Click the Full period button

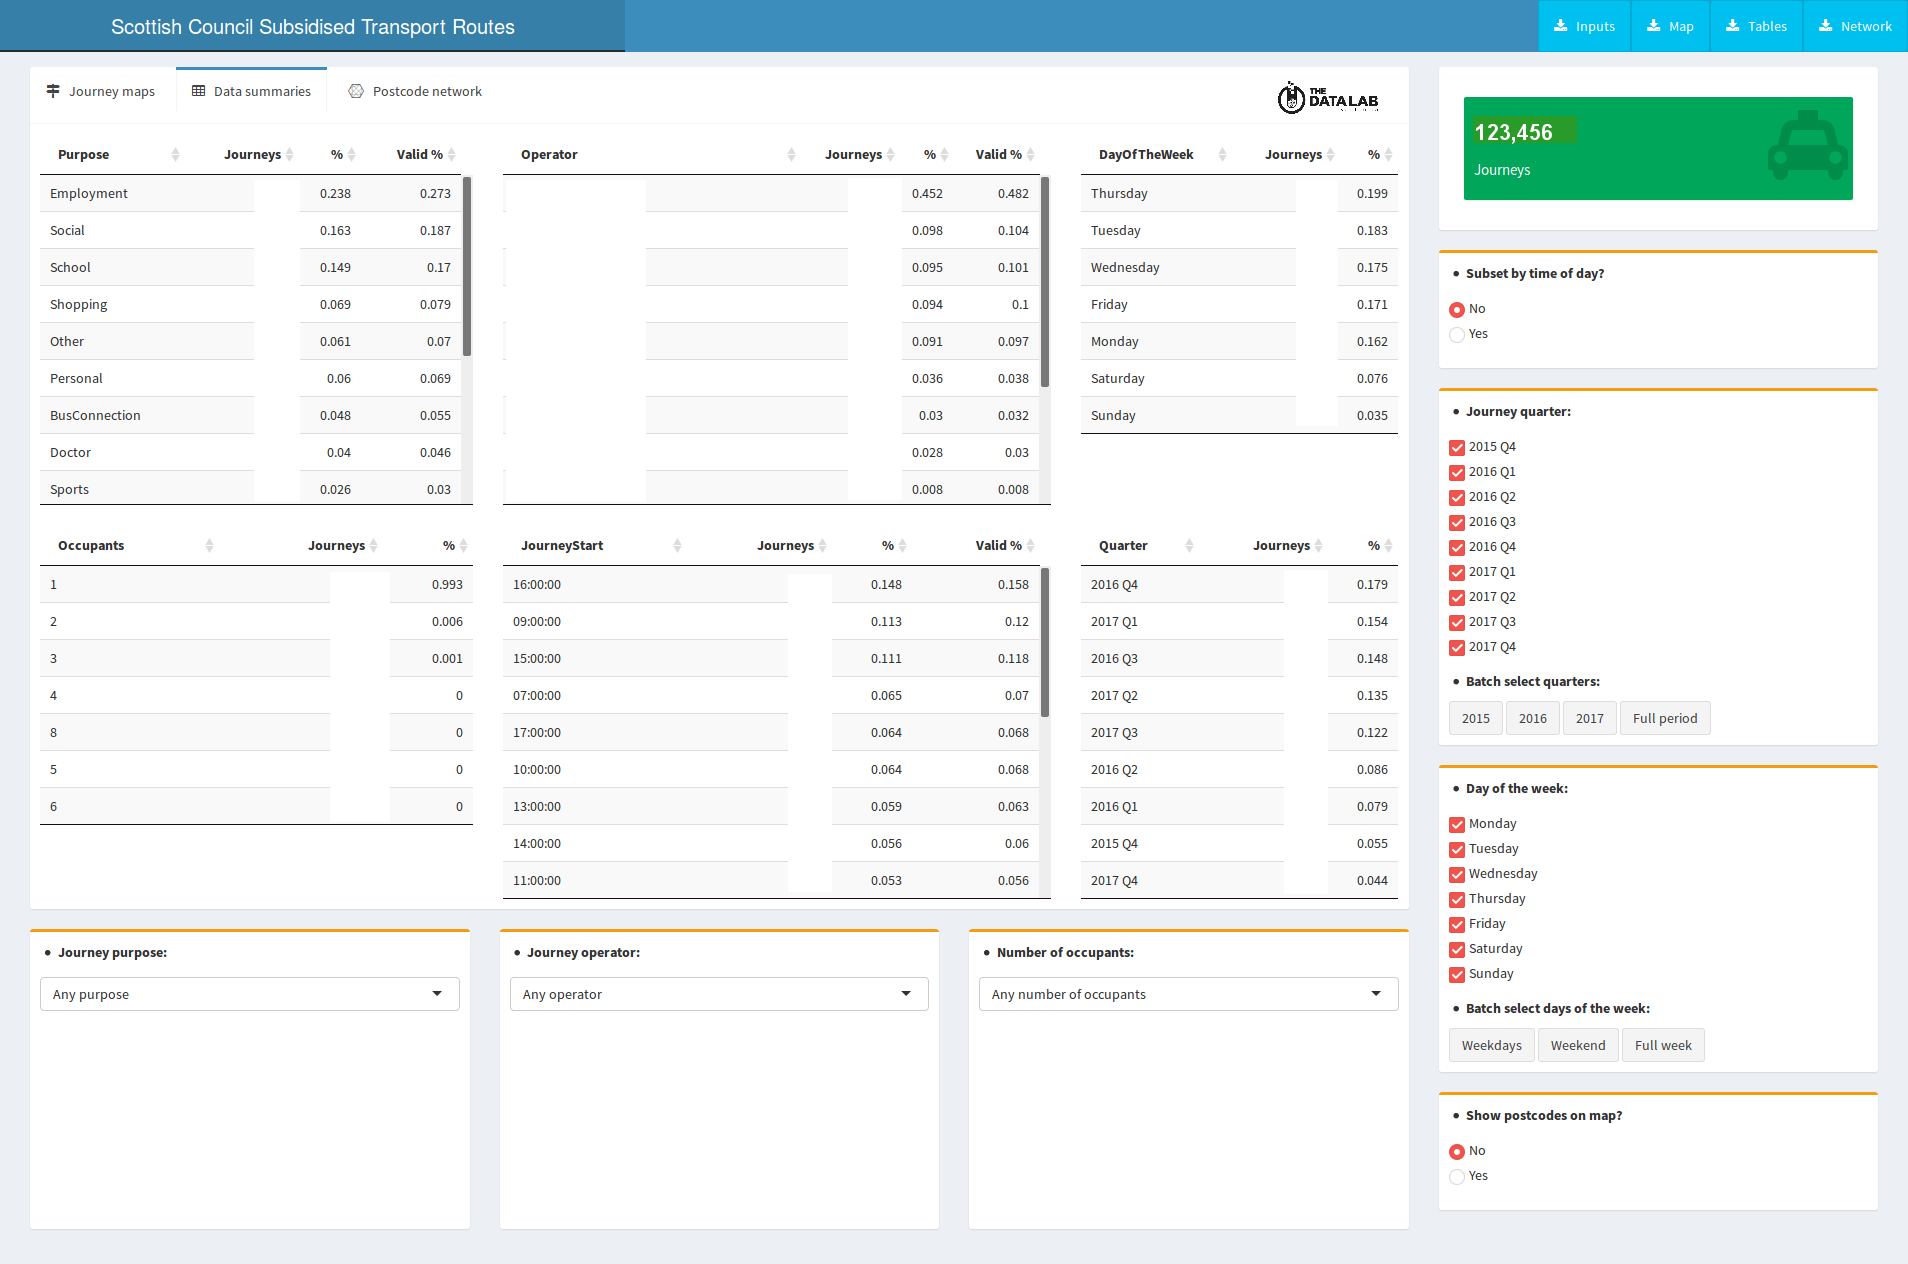click(1665, 718)
